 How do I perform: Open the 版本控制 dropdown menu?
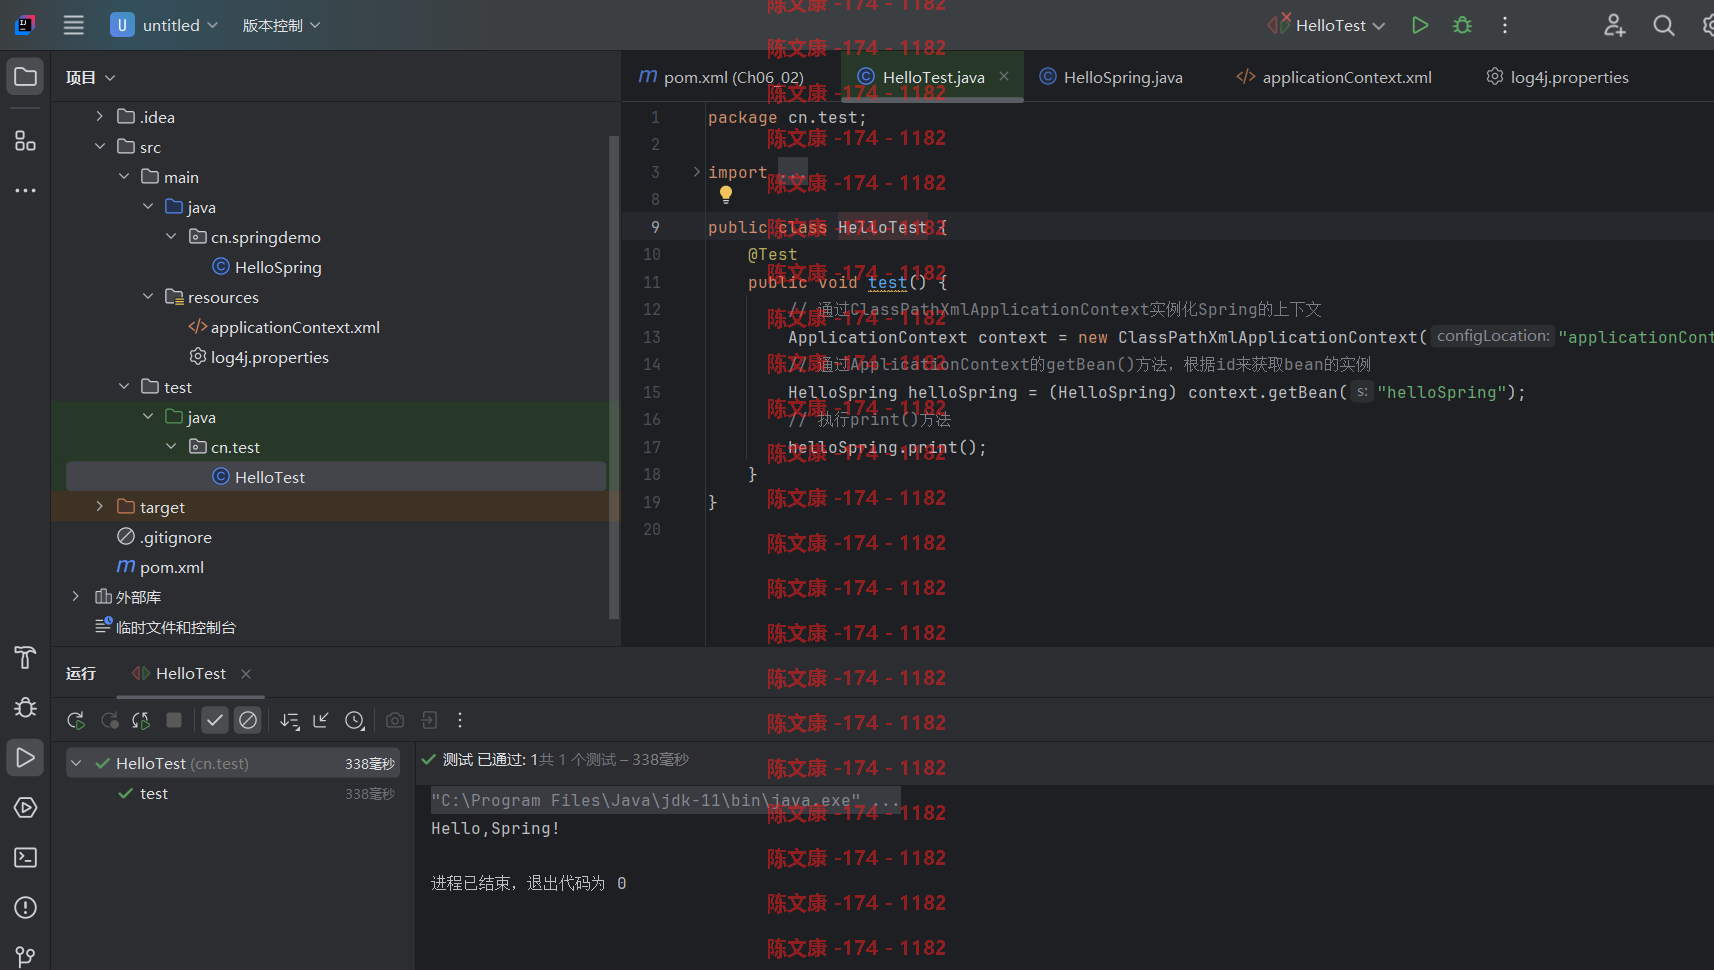(281, 25)
